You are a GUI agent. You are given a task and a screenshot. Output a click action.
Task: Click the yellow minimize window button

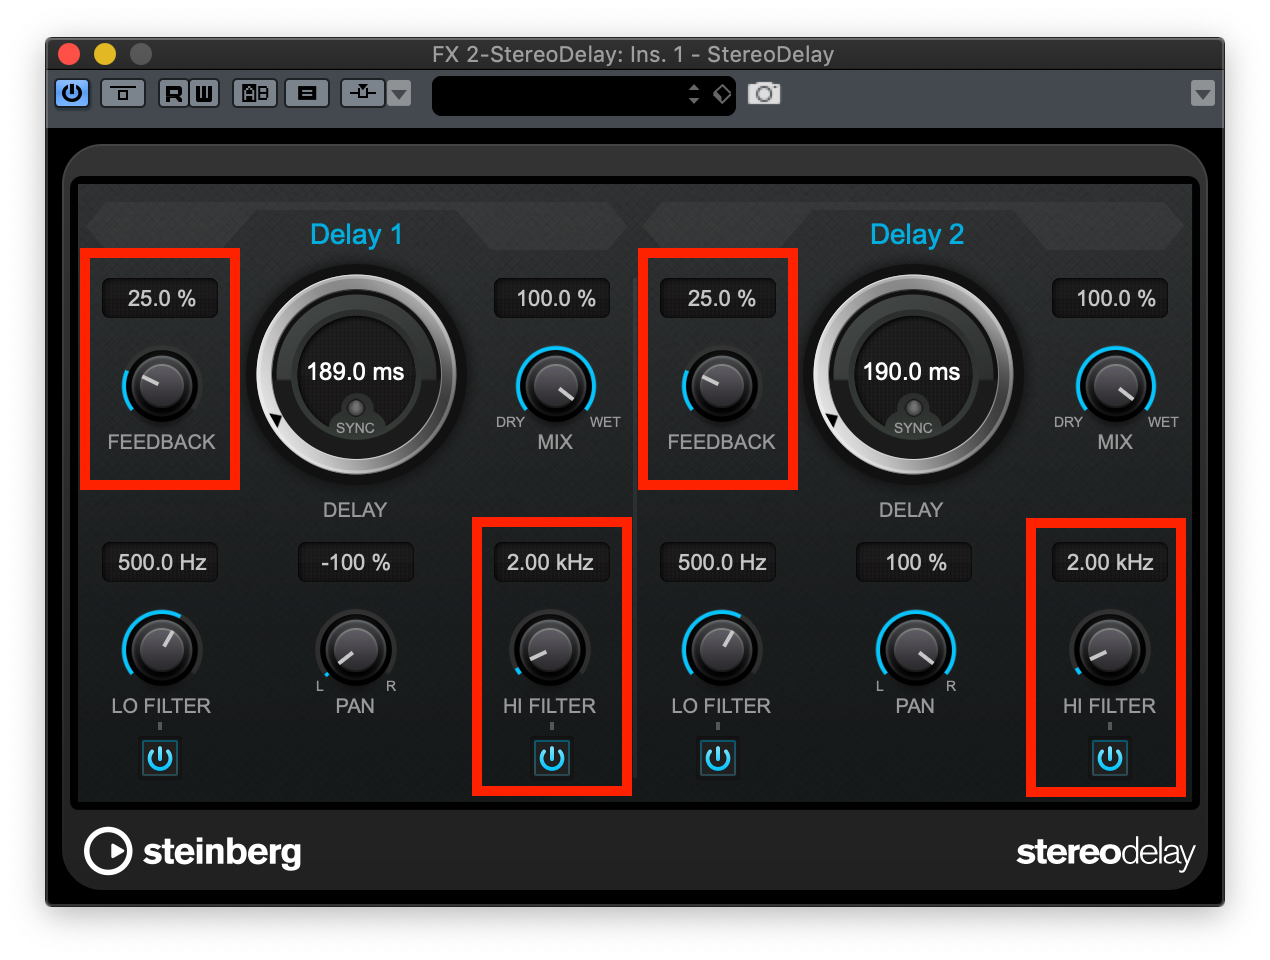(105, 54)
